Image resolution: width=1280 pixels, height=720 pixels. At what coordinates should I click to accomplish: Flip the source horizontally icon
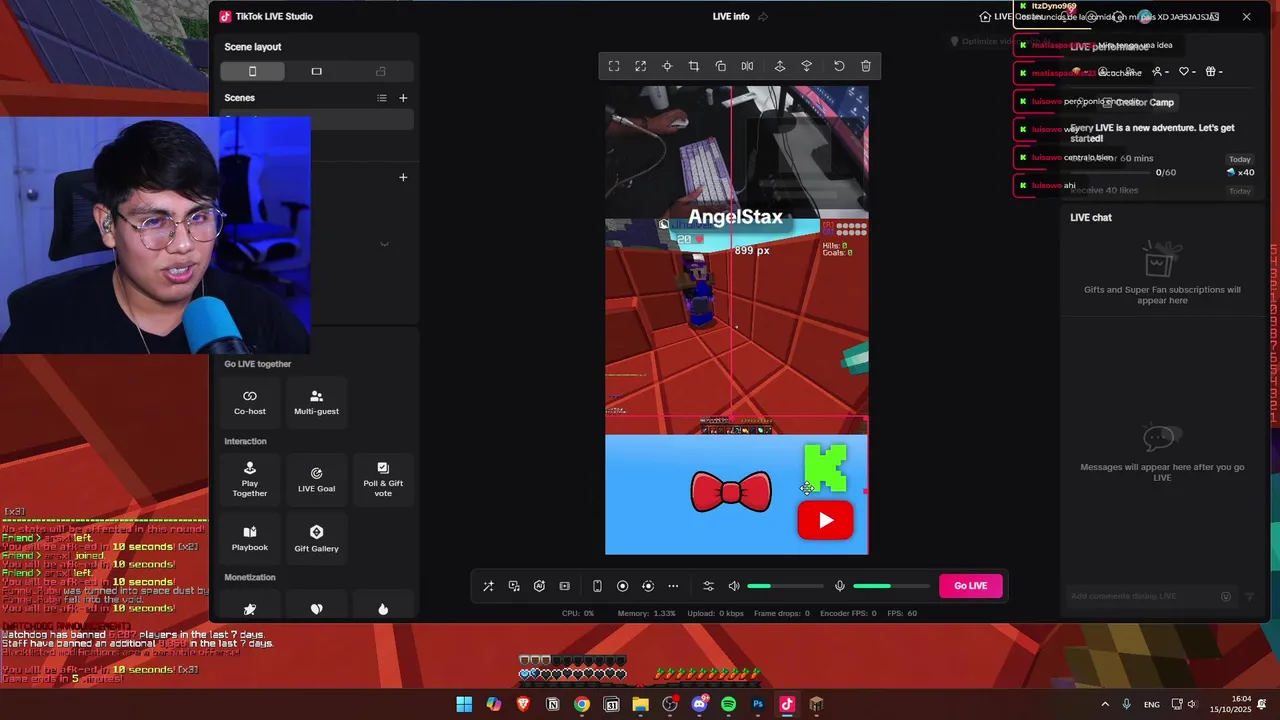747,66
